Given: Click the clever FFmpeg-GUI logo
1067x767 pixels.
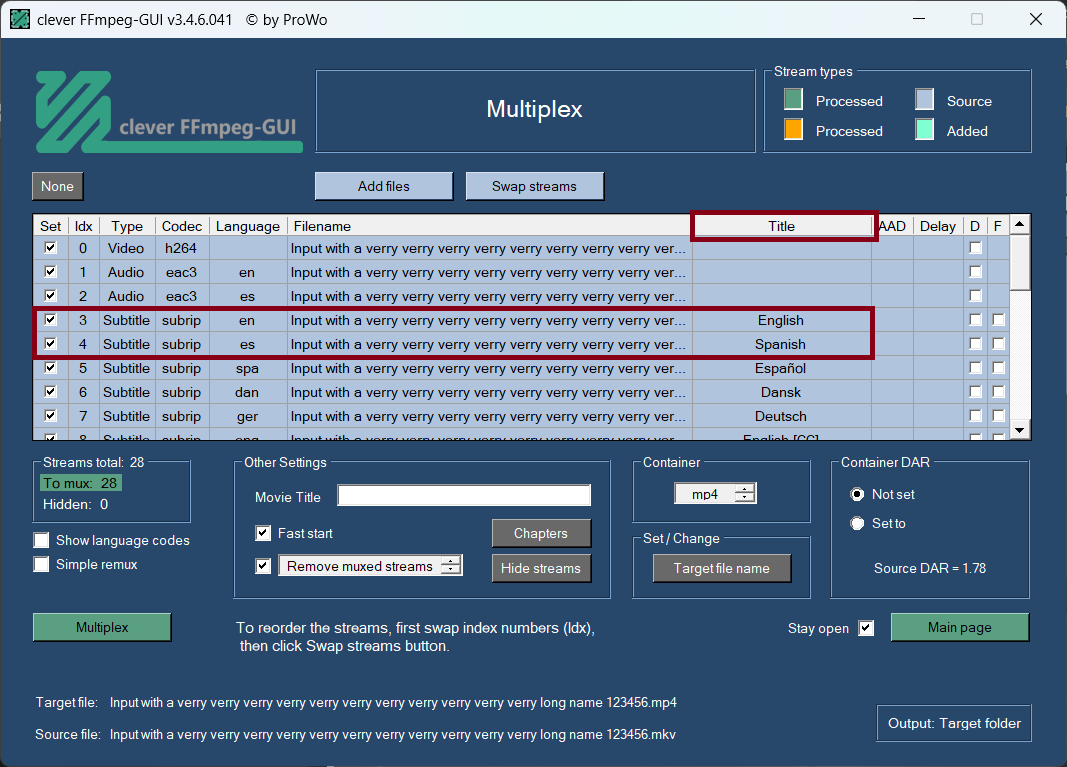Looking at the screenshot, I should click(169, 112).
